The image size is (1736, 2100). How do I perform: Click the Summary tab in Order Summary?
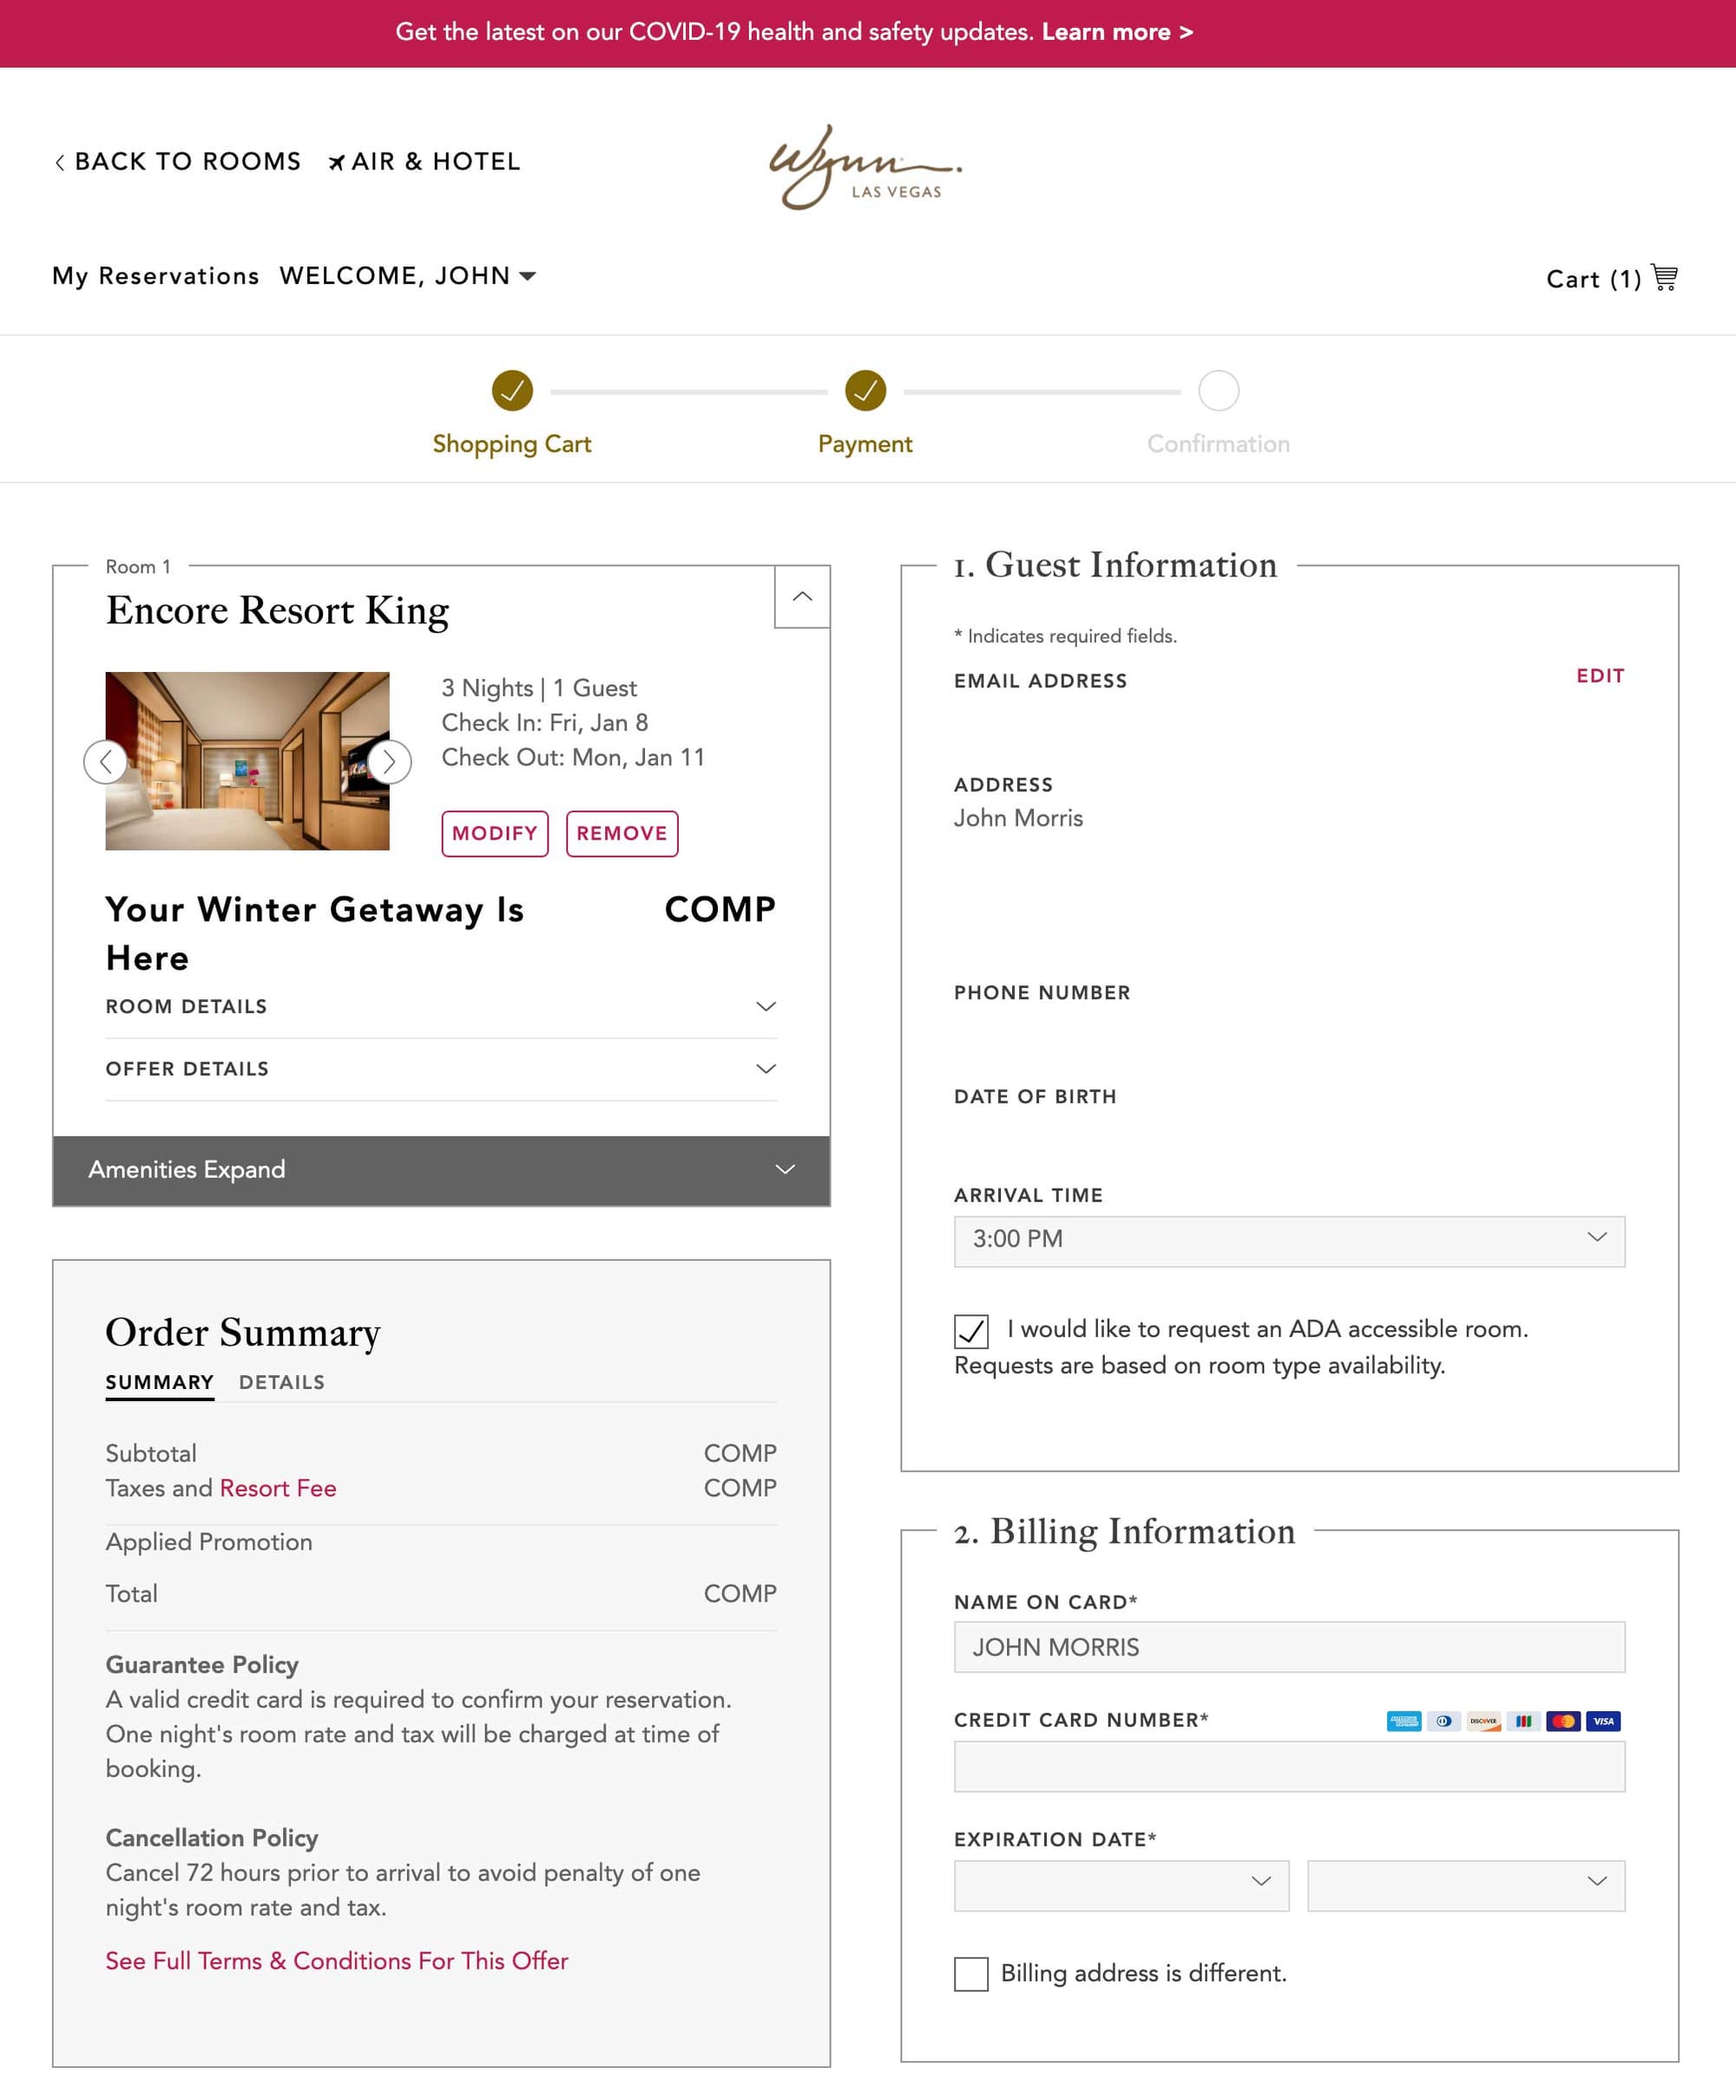(157, 1381)
